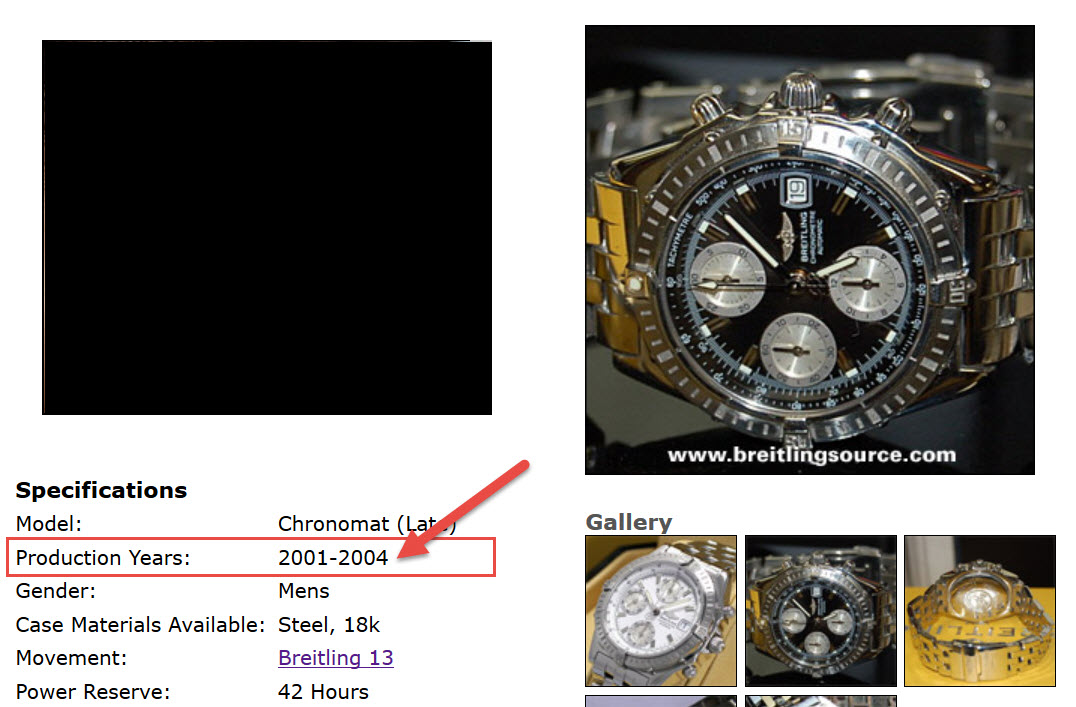The height and width of the screenshot is (707, 1076).
Task: Click the Production Years label
Action: click(x=103, y=557)
